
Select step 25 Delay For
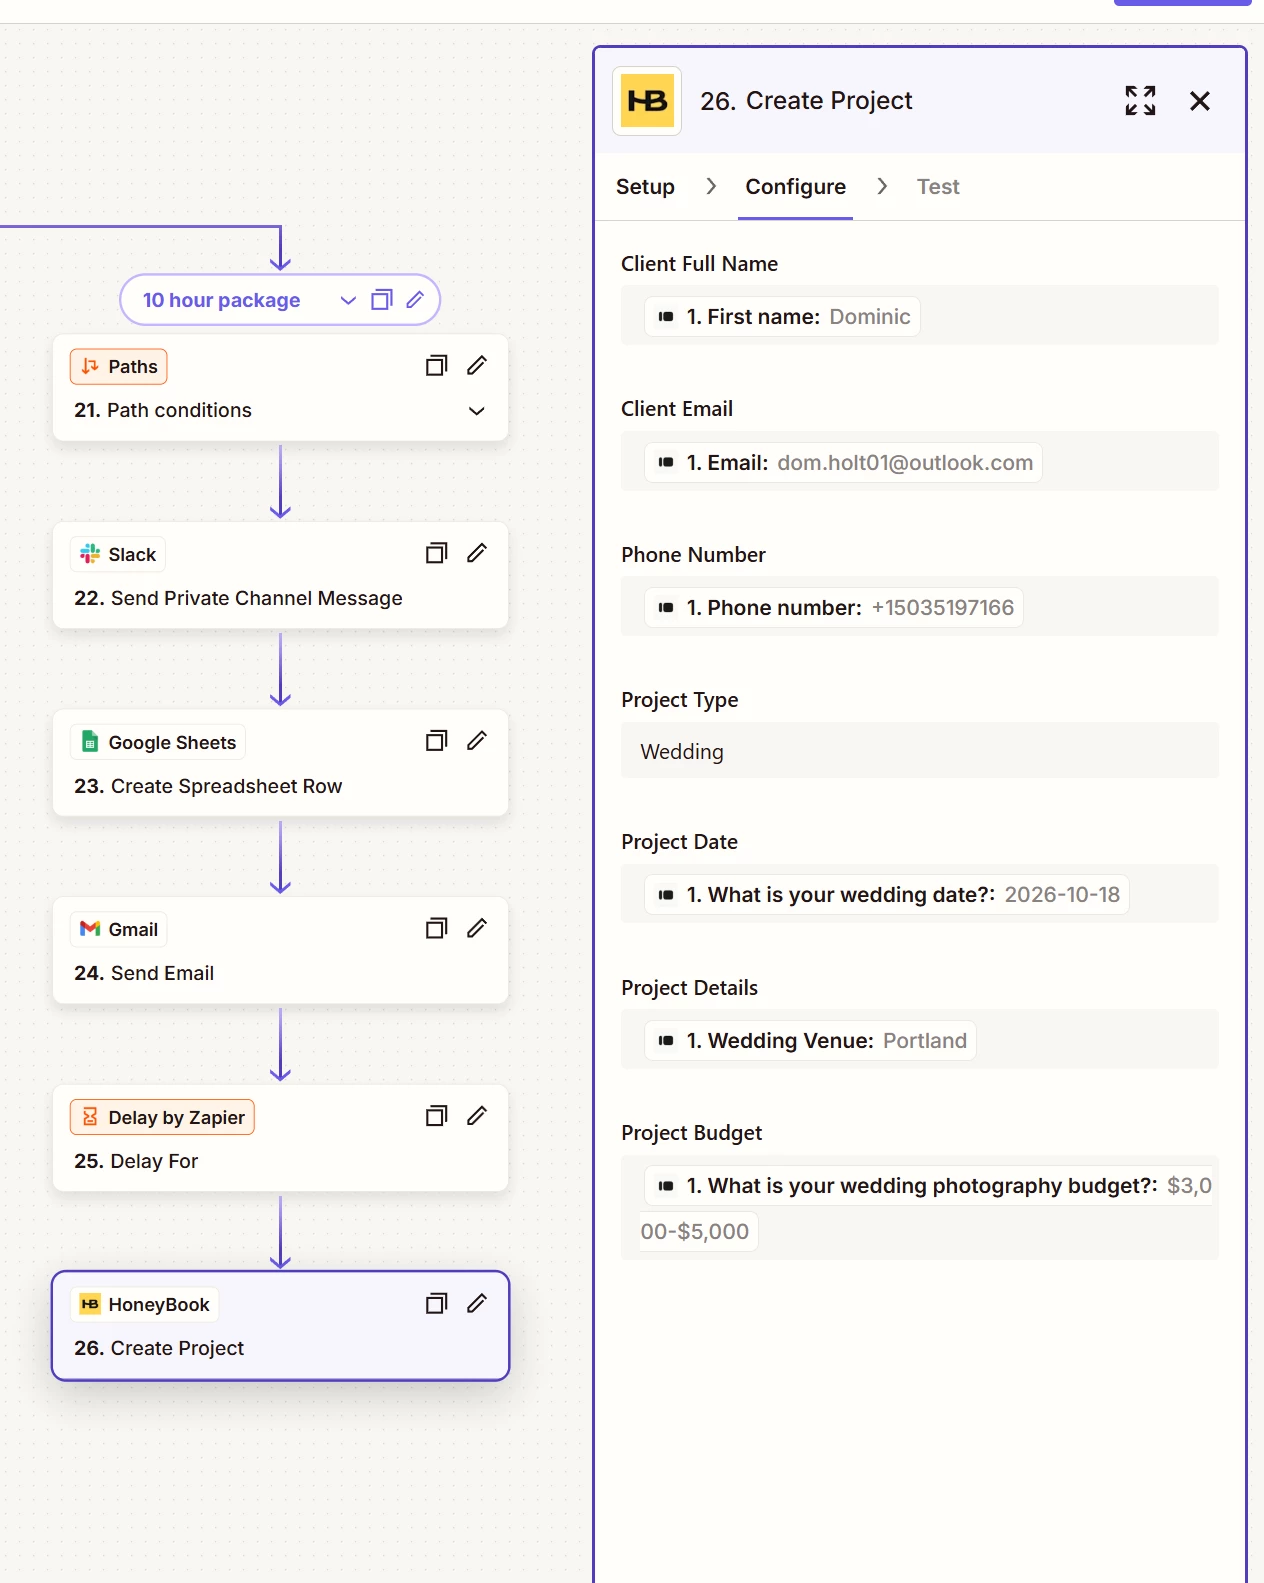[x=280, y=1138]
